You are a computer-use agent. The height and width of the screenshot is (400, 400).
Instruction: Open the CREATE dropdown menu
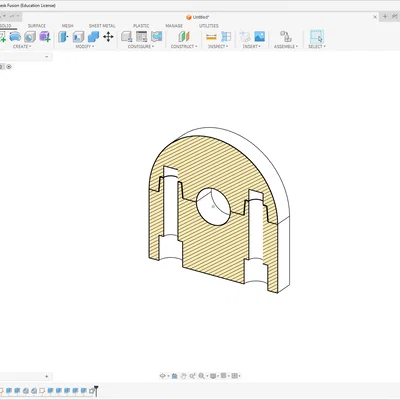22,47
